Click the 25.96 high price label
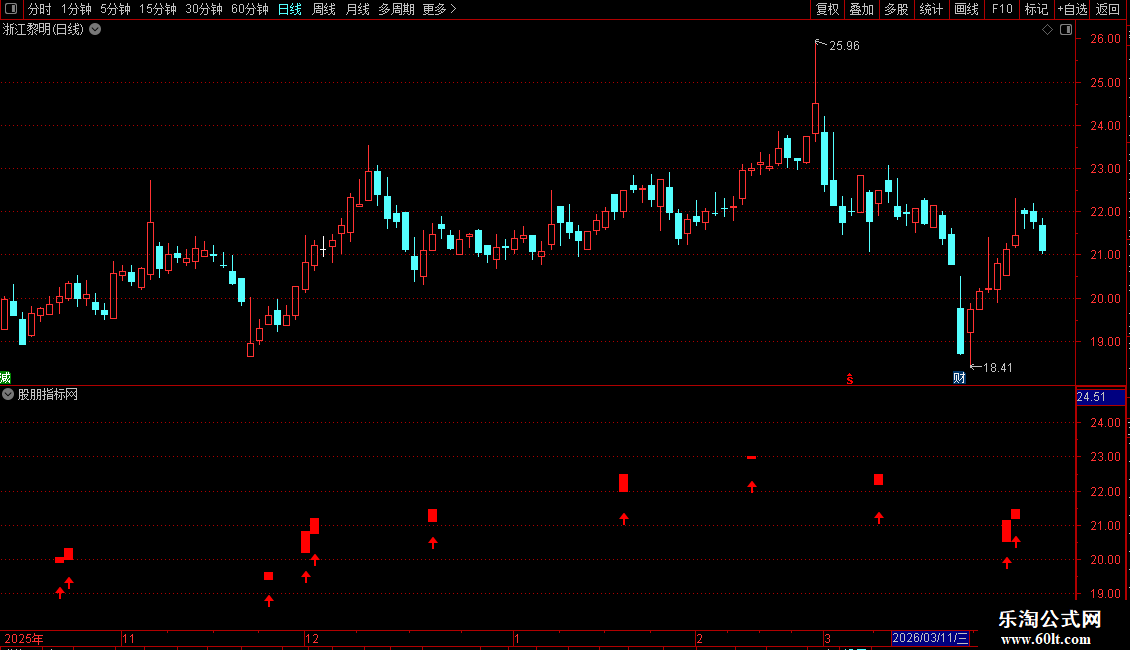The image size is (1130, 650). (x=844, y=46)
